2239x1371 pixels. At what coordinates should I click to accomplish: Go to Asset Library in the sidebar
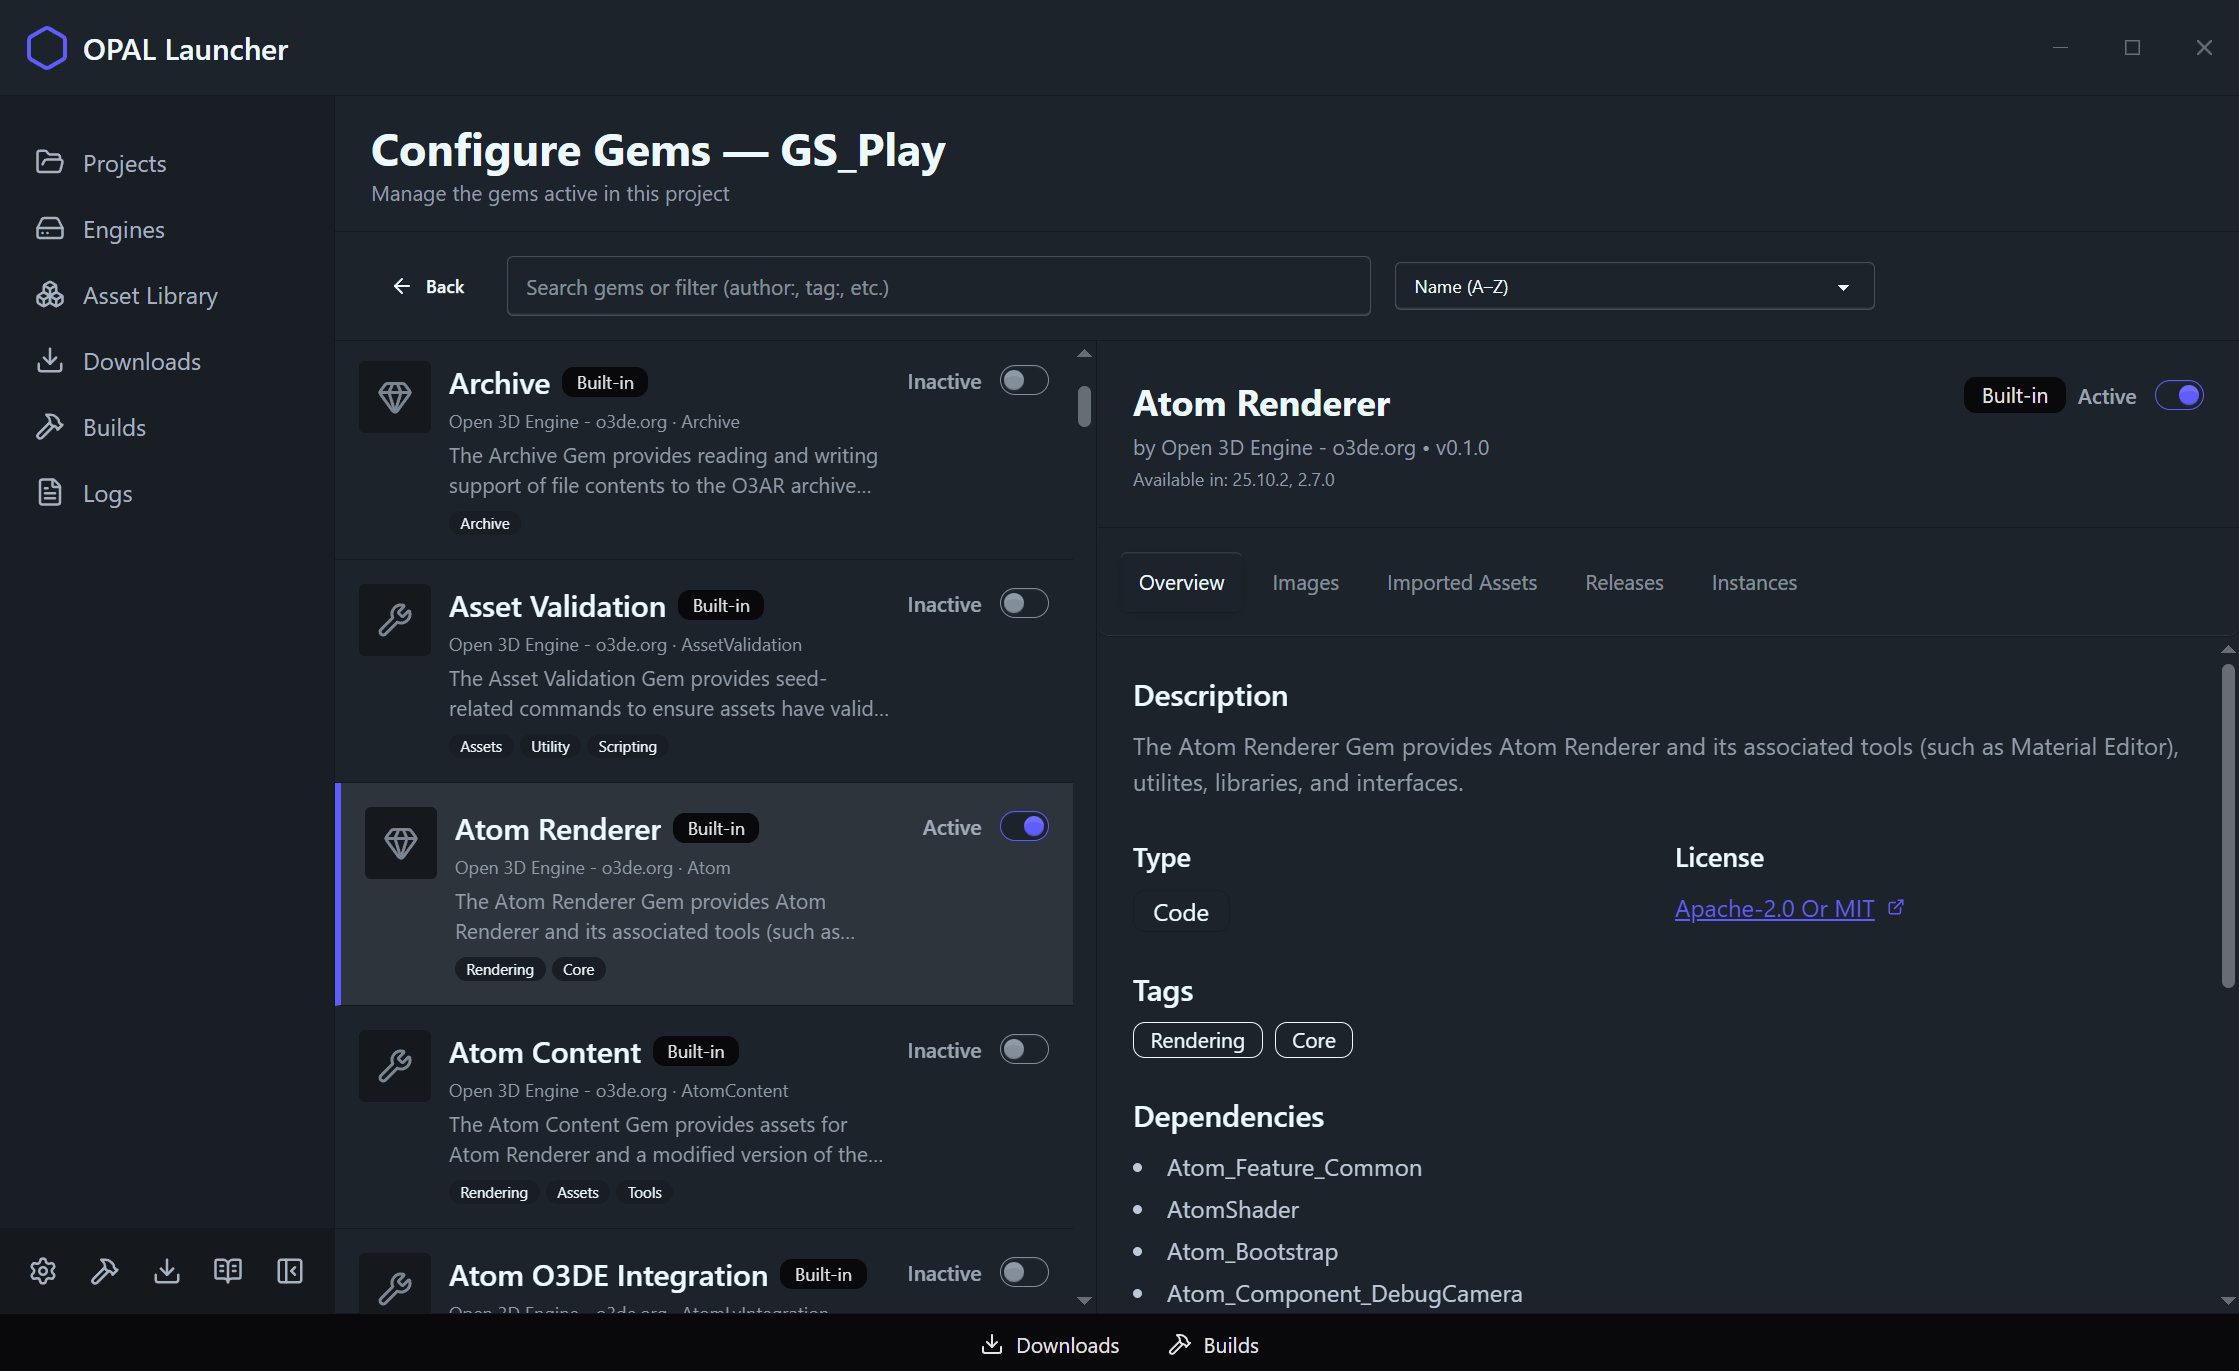pos(150,295)
